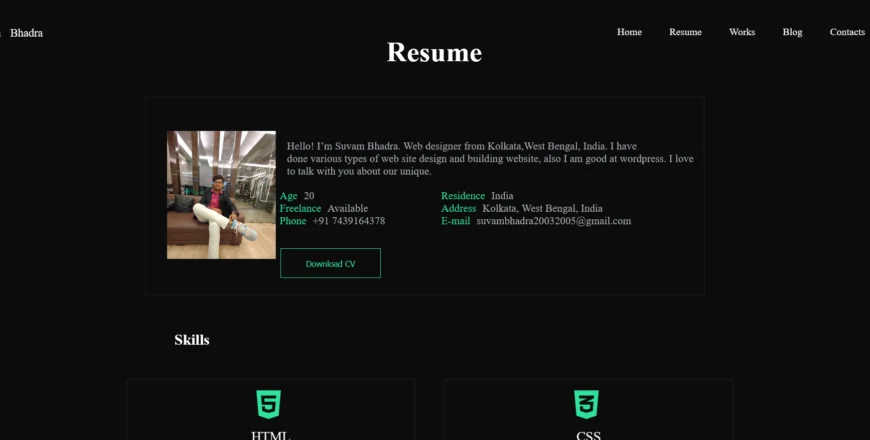
Task: Click the HTML5 shield icon
Action: (x=268, y=404)
